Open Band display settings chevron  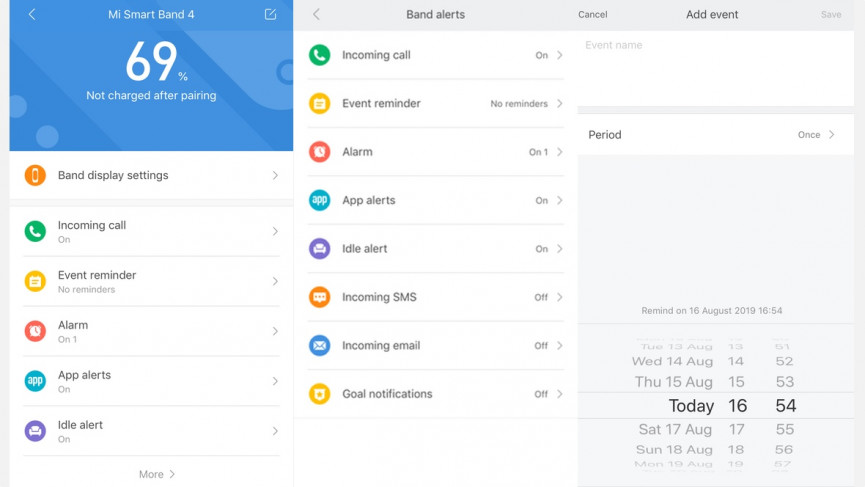click(x=275, y=175)
